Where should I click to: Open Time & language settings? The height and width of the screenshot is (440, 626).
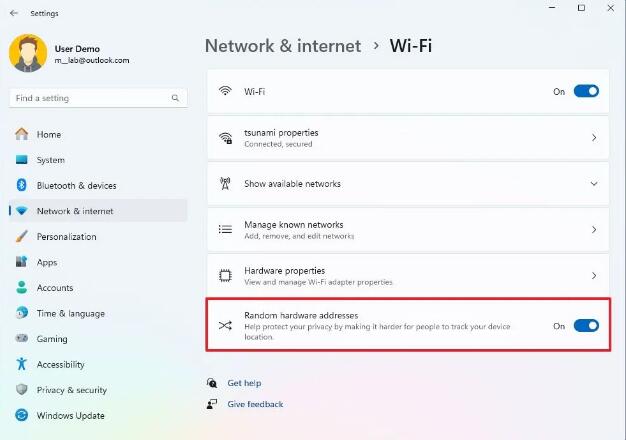70,313
